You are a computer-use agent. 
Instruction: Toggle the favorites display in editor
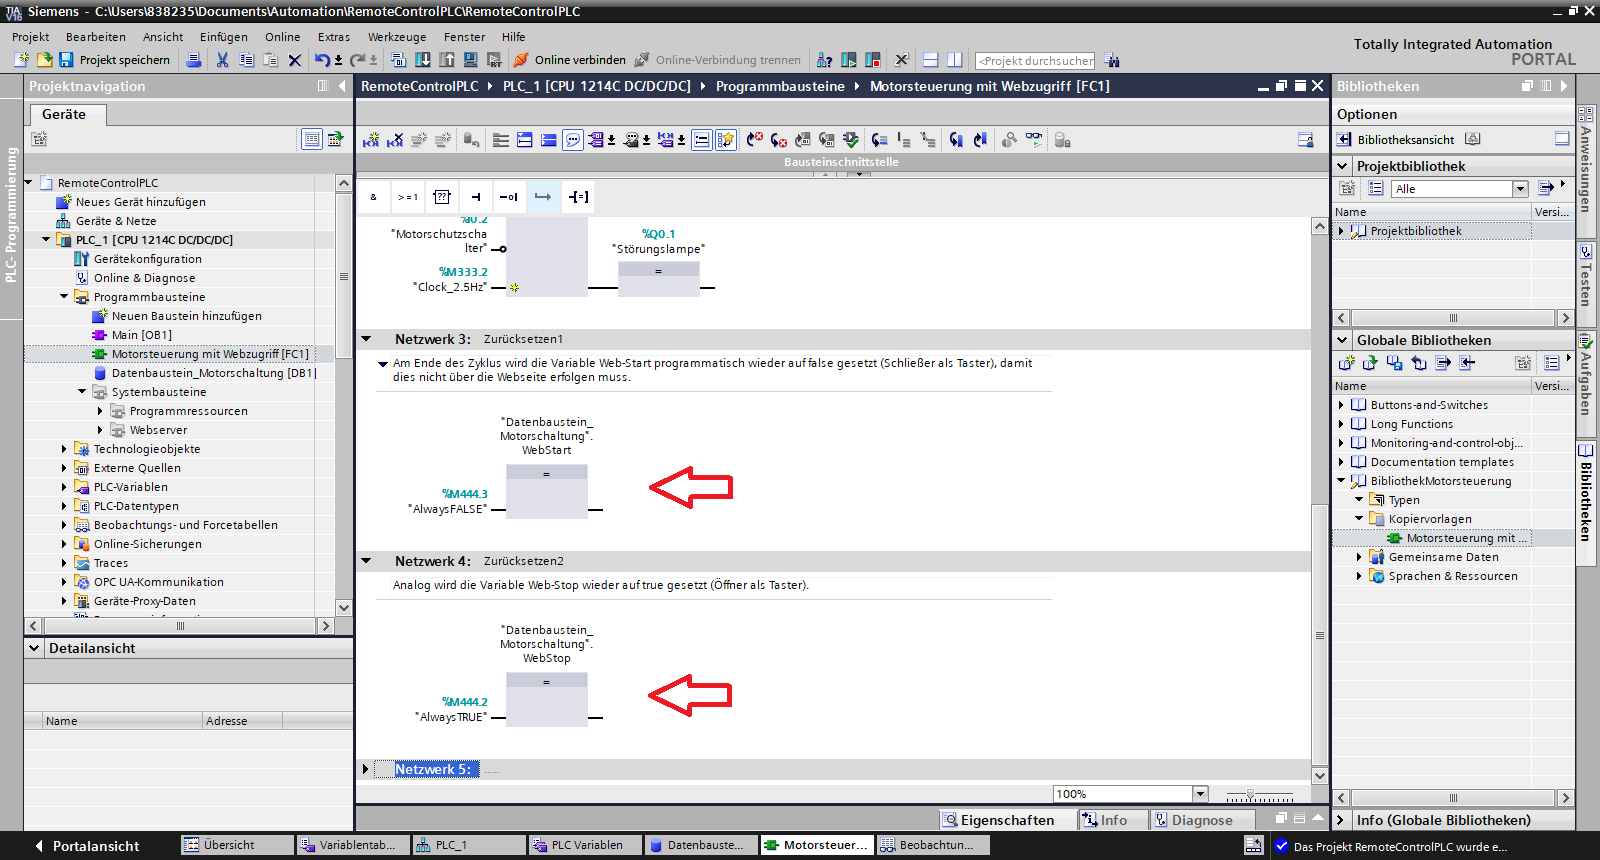[726, 140]
